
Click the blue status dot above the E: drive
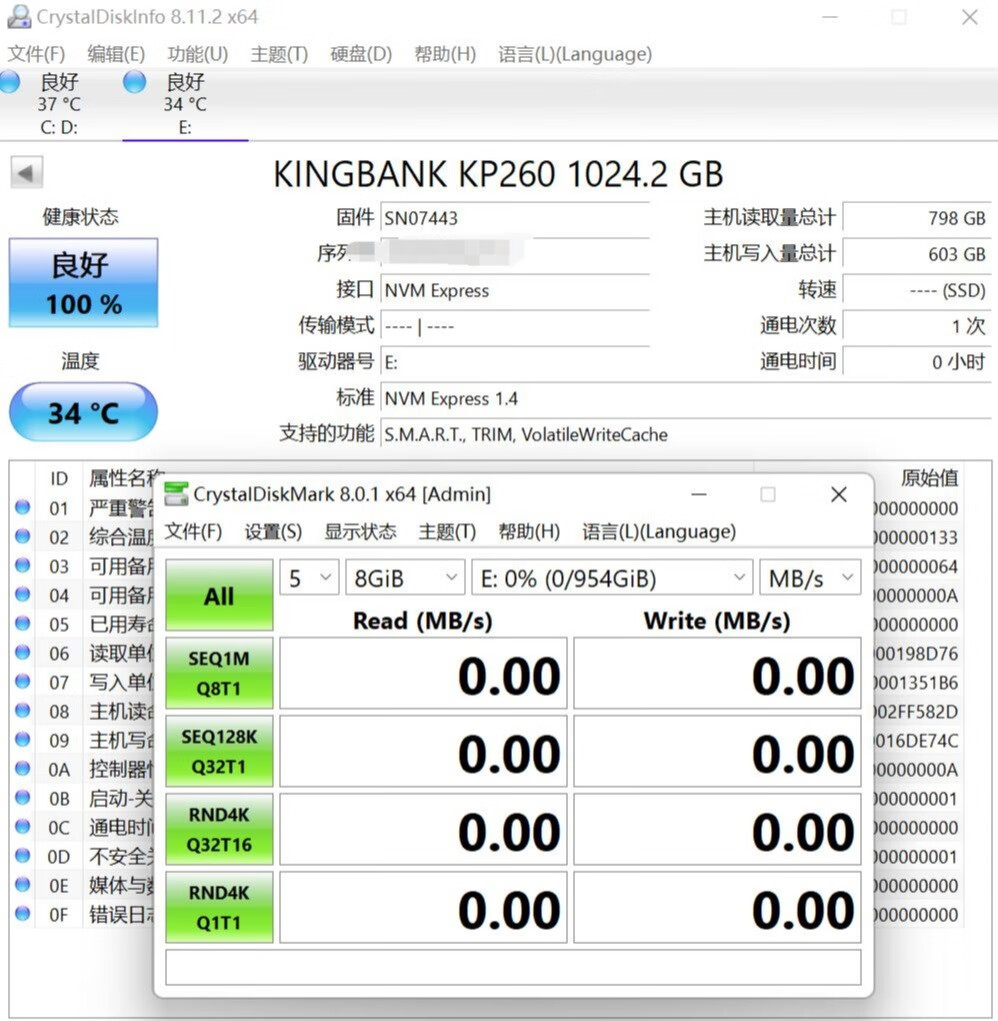pos(133,82)
